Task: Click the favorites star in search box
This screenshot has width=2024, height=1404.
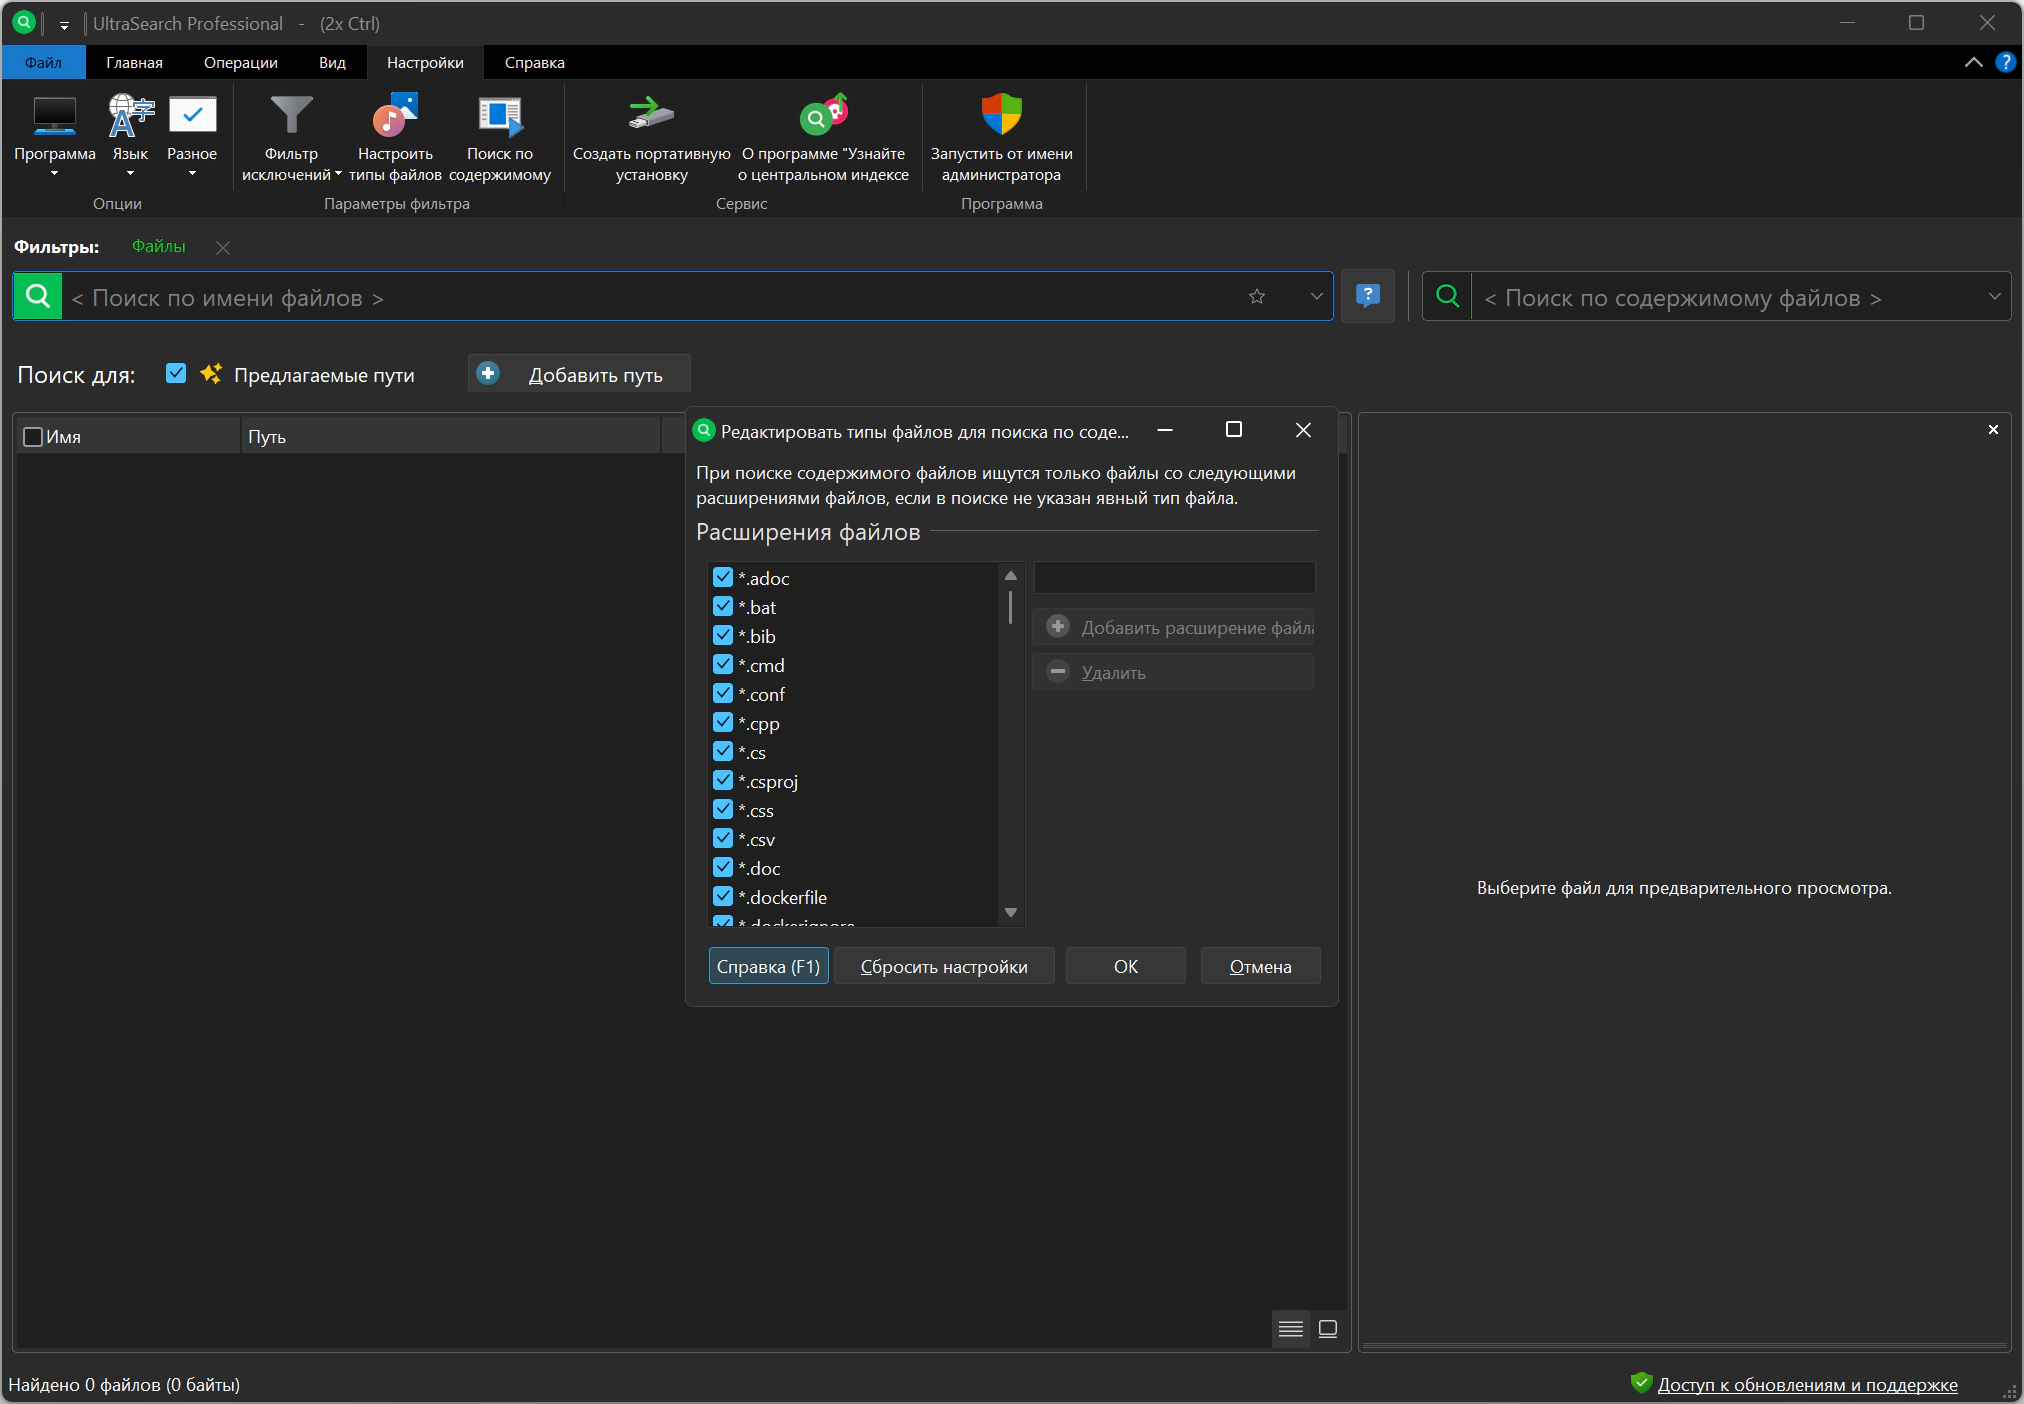Action: 1257,297
